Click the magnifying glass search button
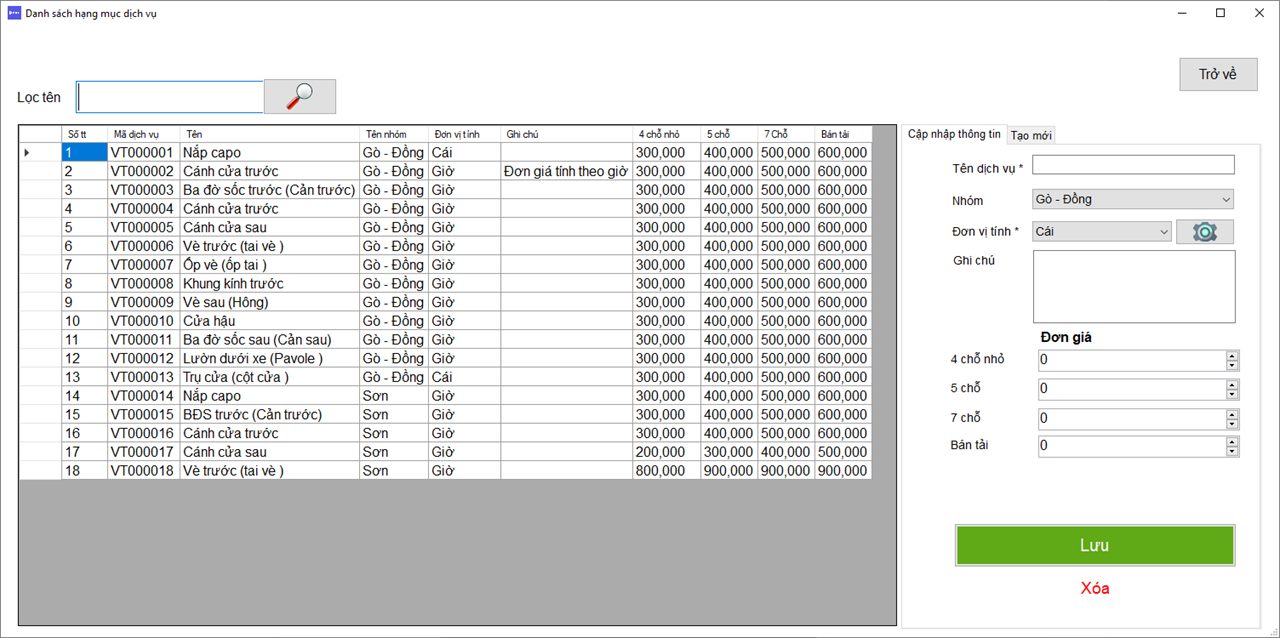 click(x=300, y=96)
